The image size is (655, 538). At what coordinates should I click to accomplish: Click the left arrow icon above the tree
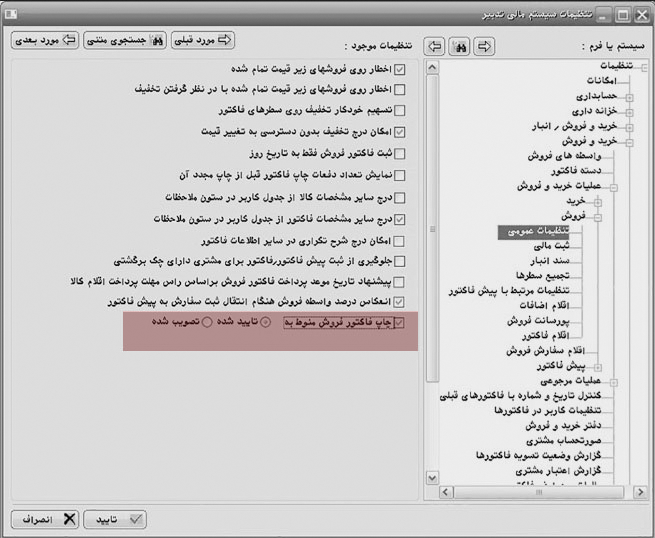point(435,46)
